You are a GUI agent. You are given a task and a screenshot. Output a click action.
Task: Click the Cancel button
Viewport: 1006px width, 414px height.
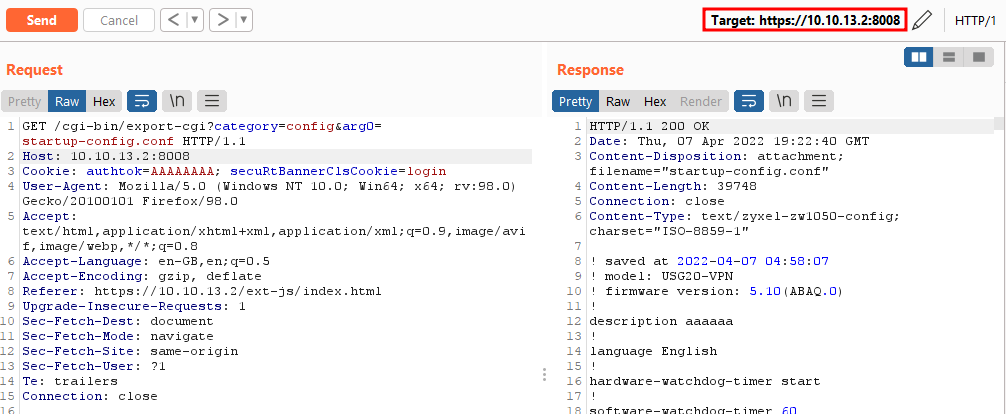[119, 20]
